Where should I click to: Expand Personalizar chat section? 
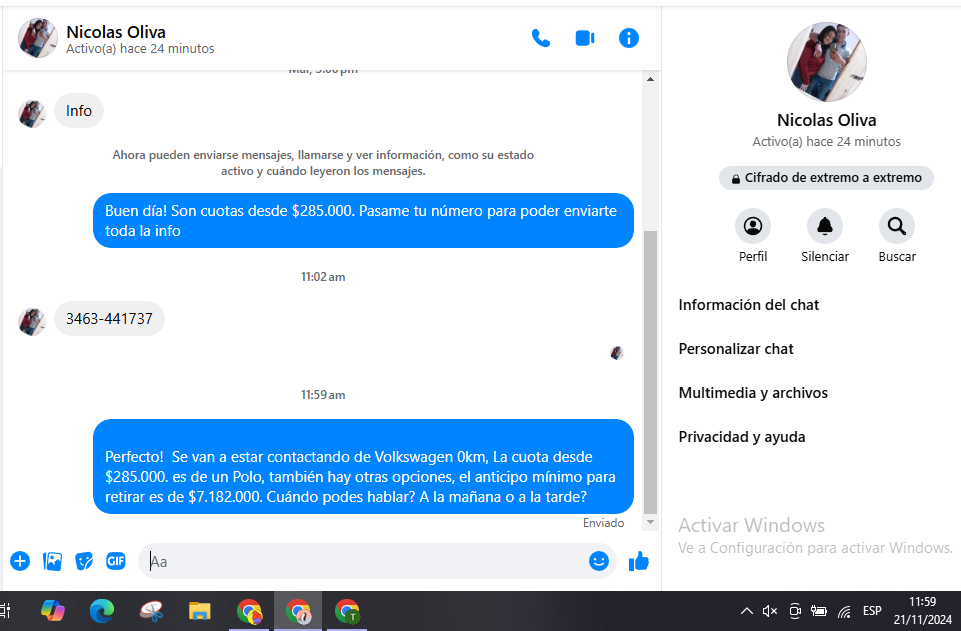point(735,349)
